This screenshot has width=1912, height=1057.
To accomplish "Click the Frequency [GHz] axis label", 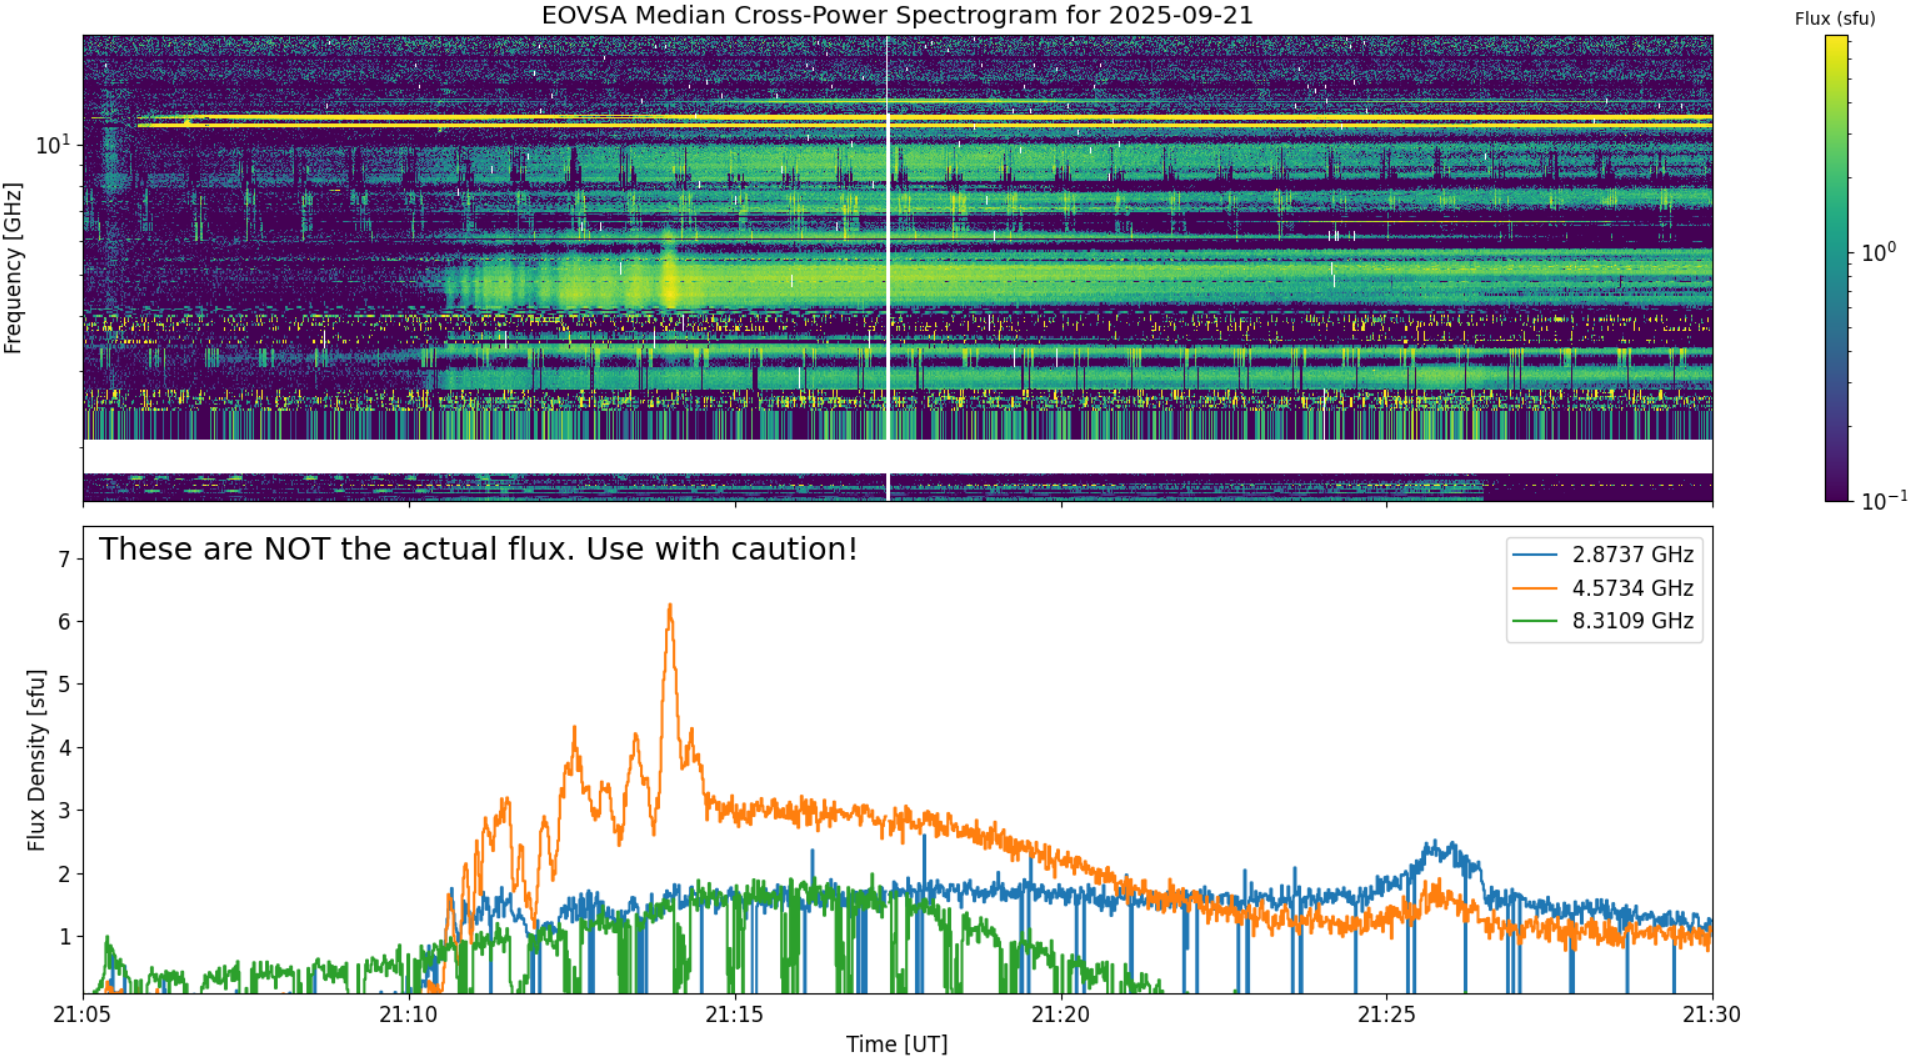I will click(x=12, y=268).
